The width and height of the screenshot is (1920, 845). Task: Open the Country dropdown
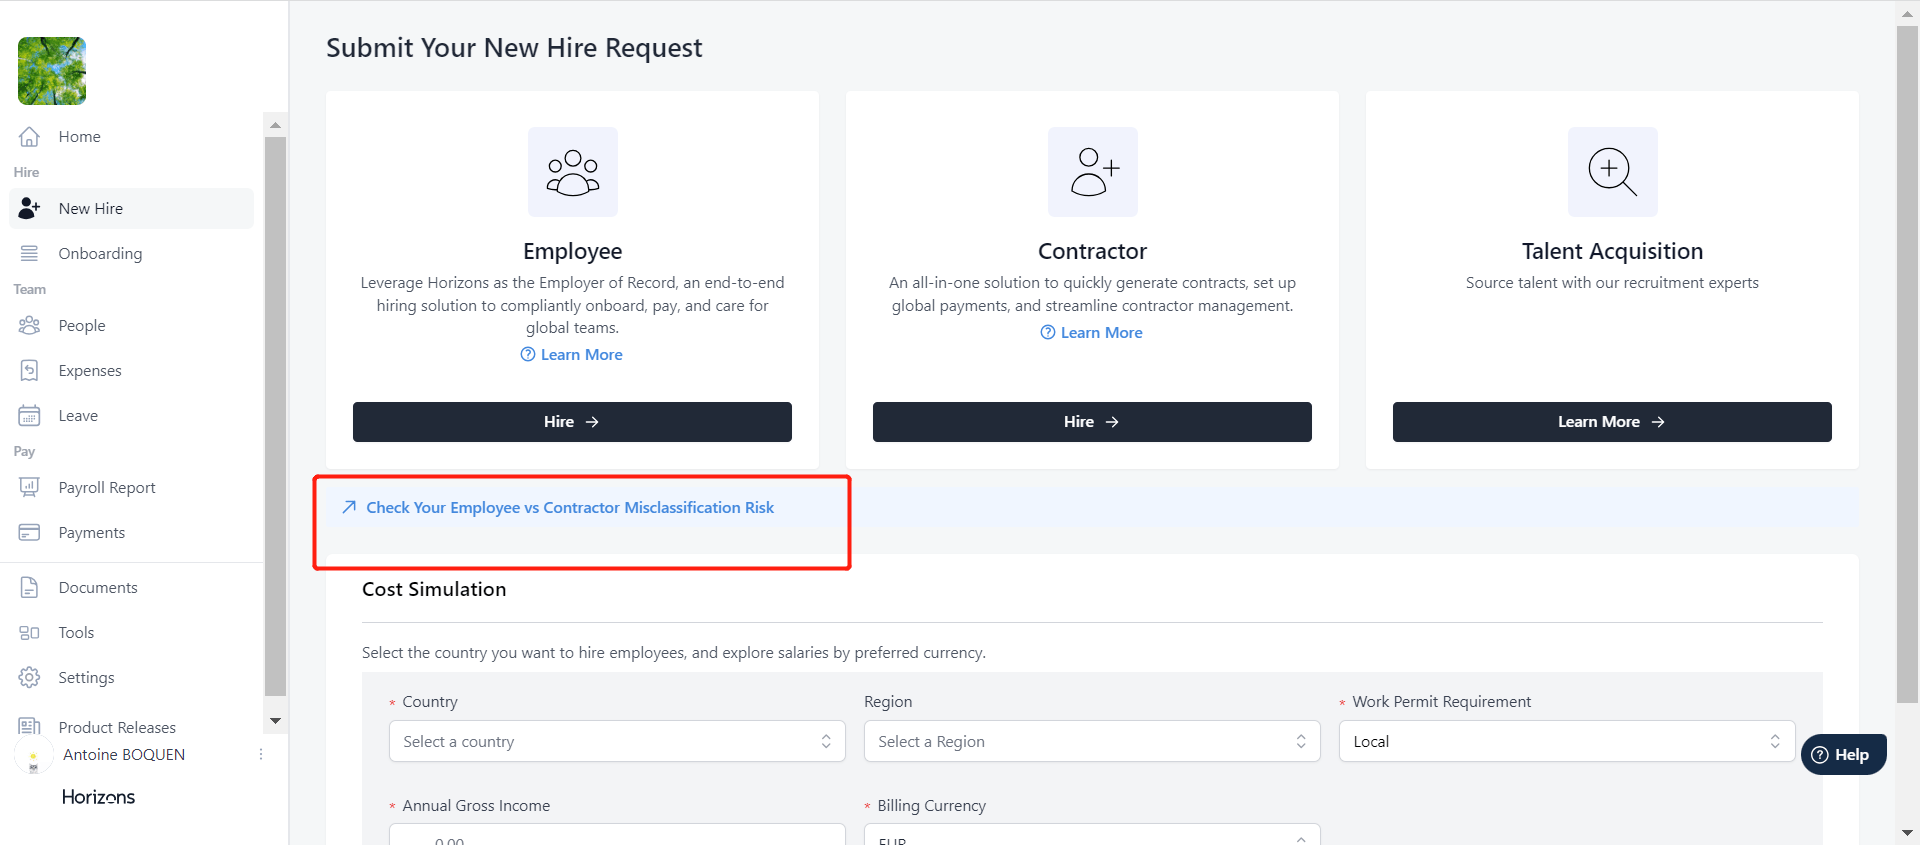point(617,742)
